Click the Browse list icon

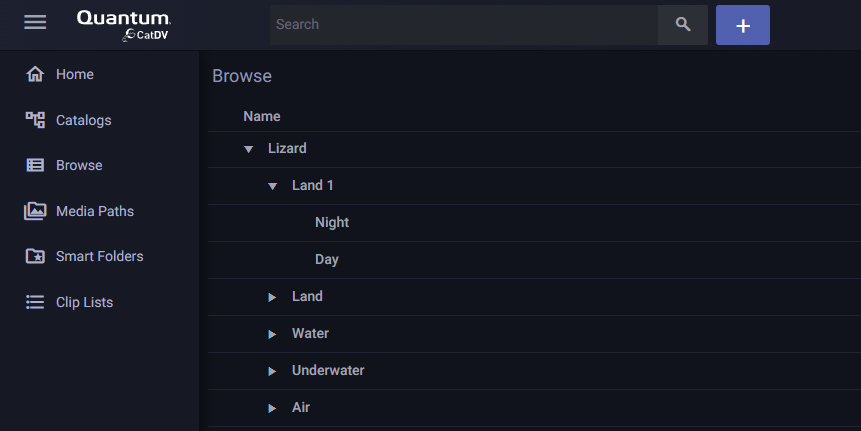coord(35,165)
